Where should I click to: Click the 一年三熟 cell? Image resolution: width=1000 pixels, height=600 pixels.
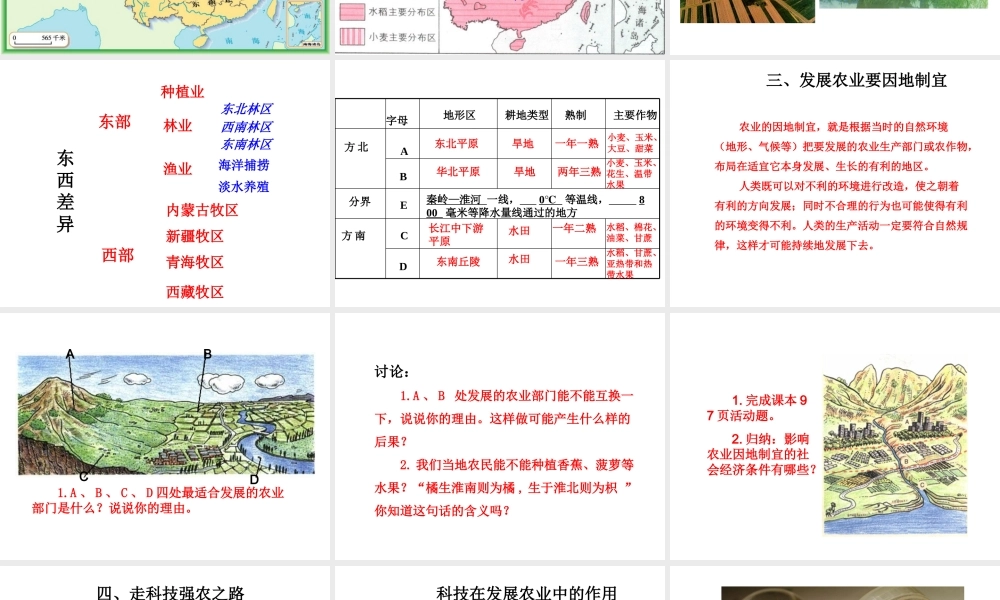coord(577,261)
